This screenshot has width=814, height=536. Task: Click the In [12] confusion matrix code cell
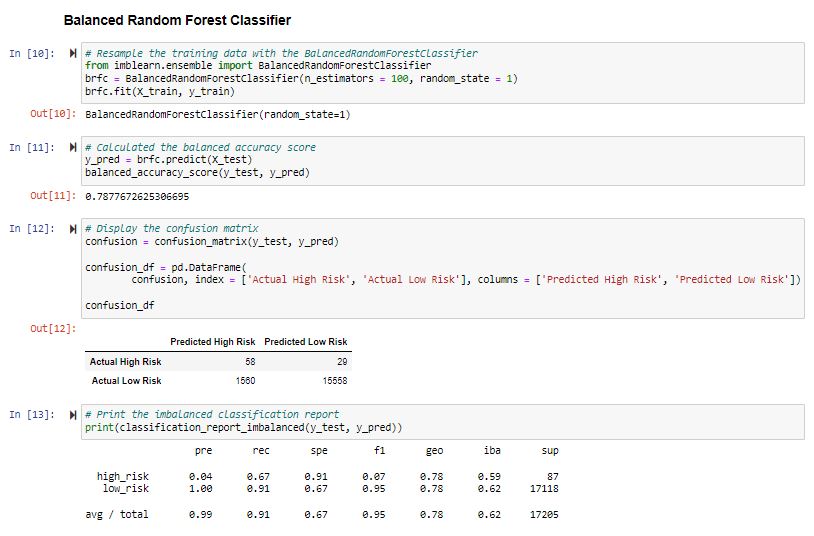pyautogui.click(x=443, y=268)
